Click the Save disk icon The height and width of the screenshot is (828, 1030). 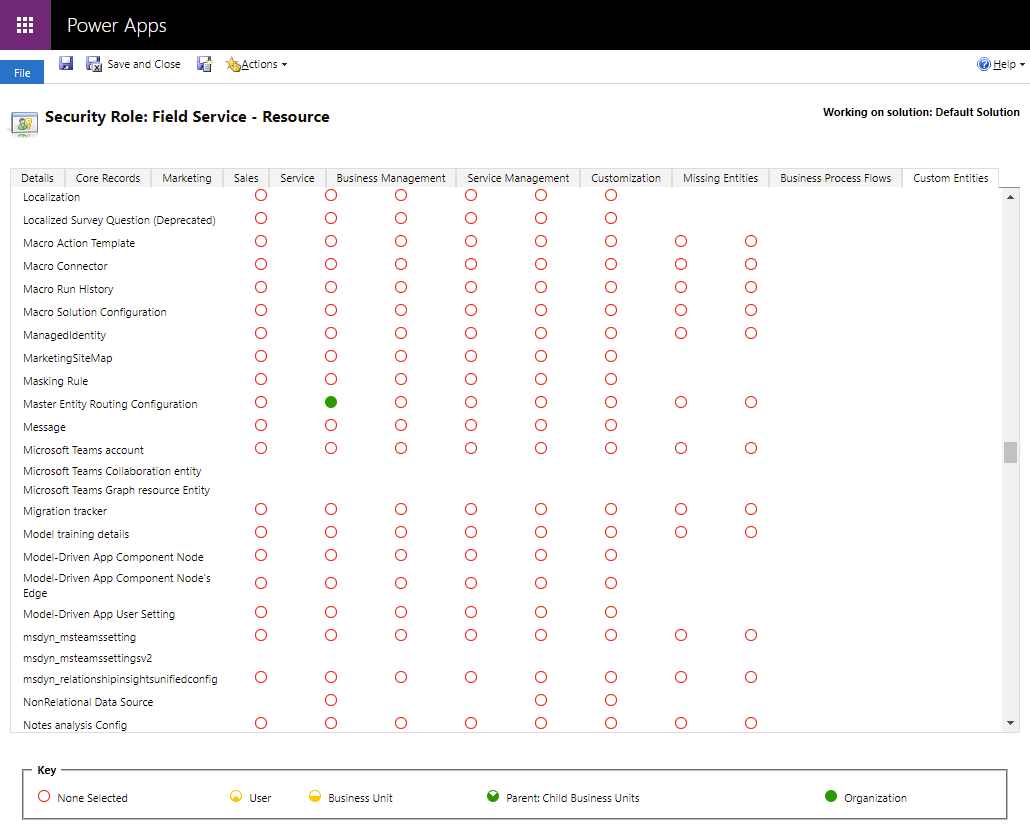66,64
